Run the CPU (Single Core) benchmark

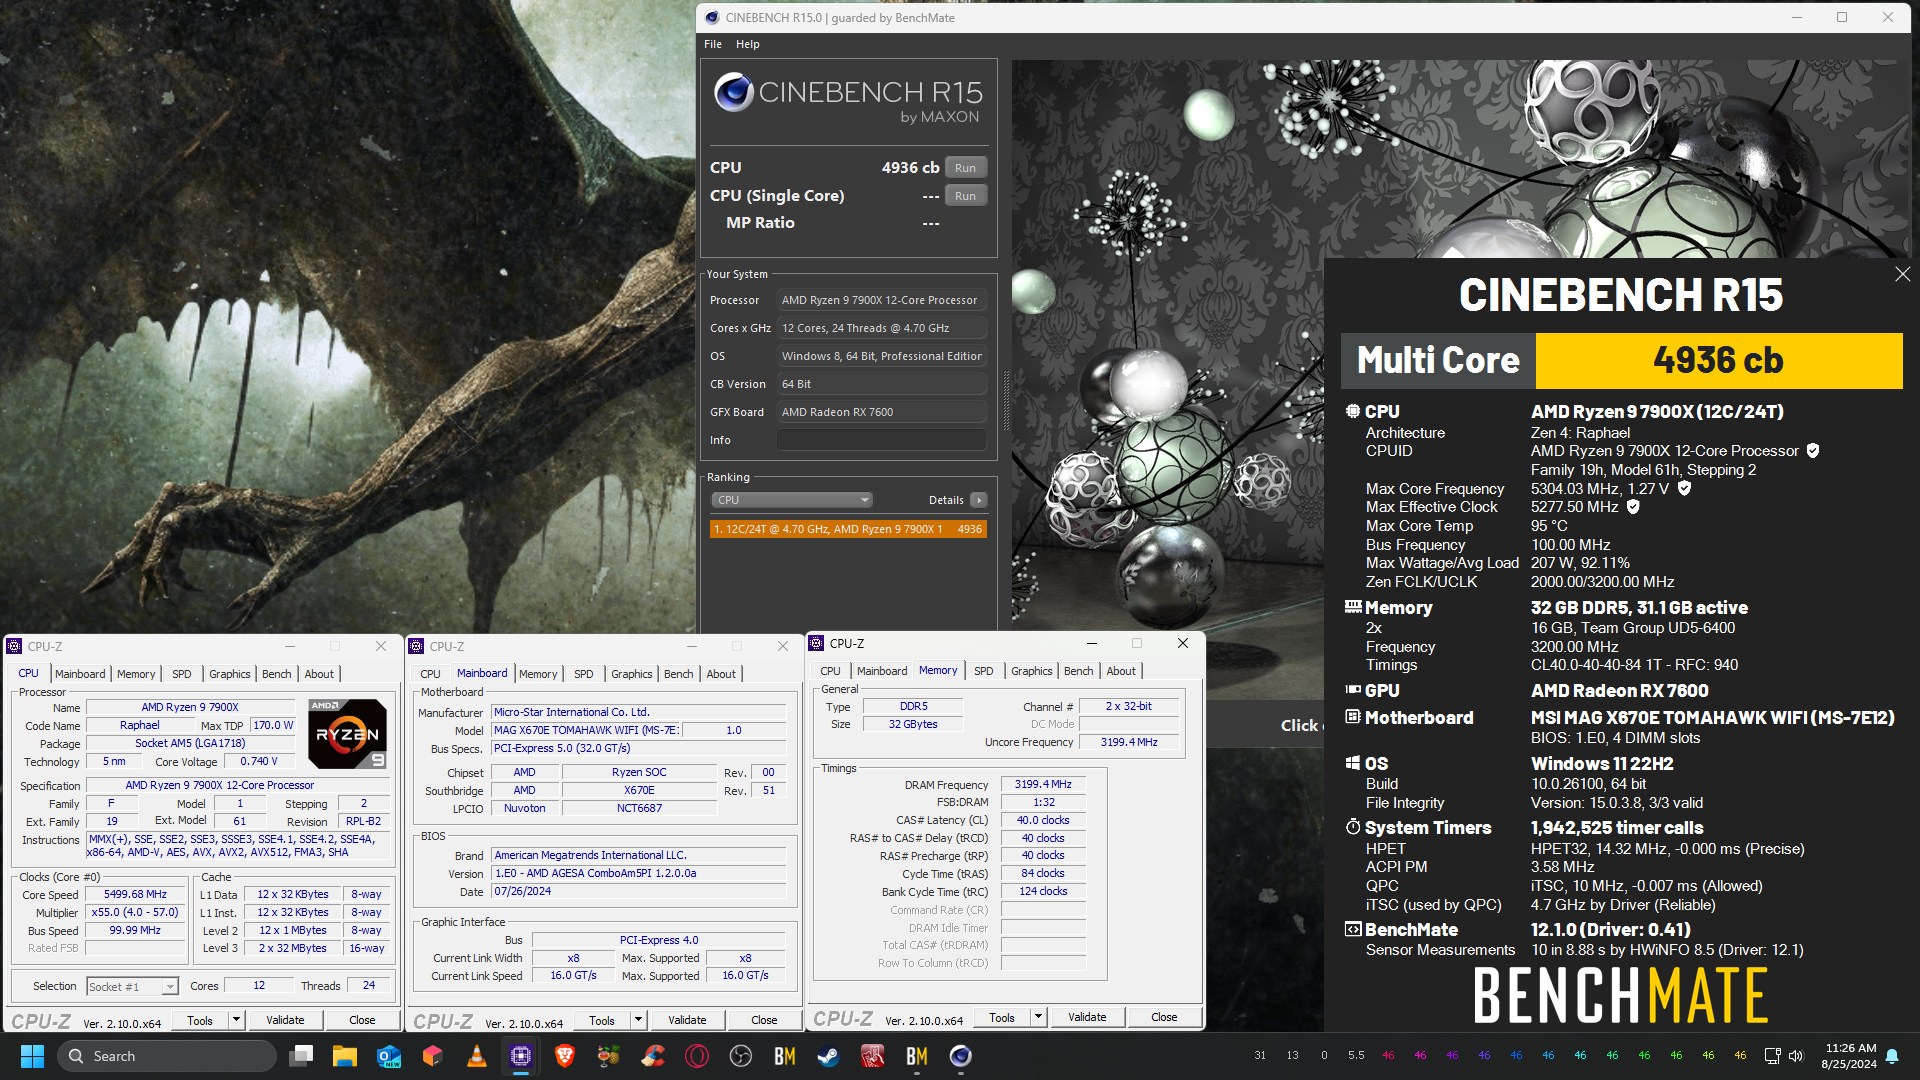[x=965, y=196]
